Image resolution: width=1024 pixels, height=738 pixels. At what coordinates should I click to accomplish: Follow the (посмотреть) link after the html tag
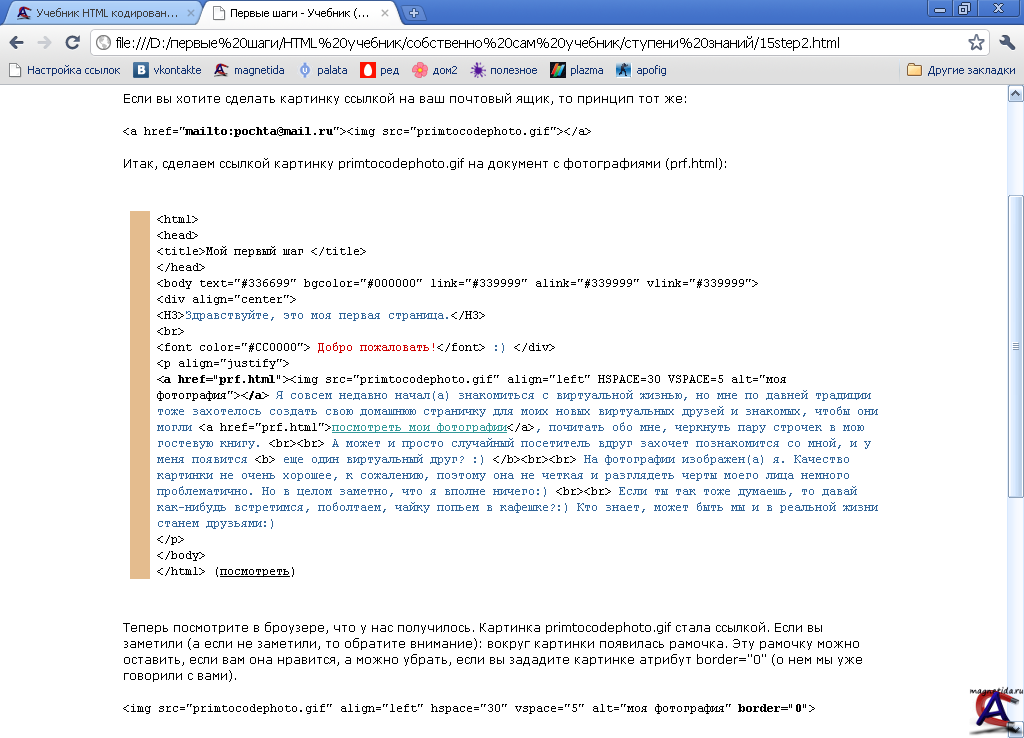coord(255,571)
